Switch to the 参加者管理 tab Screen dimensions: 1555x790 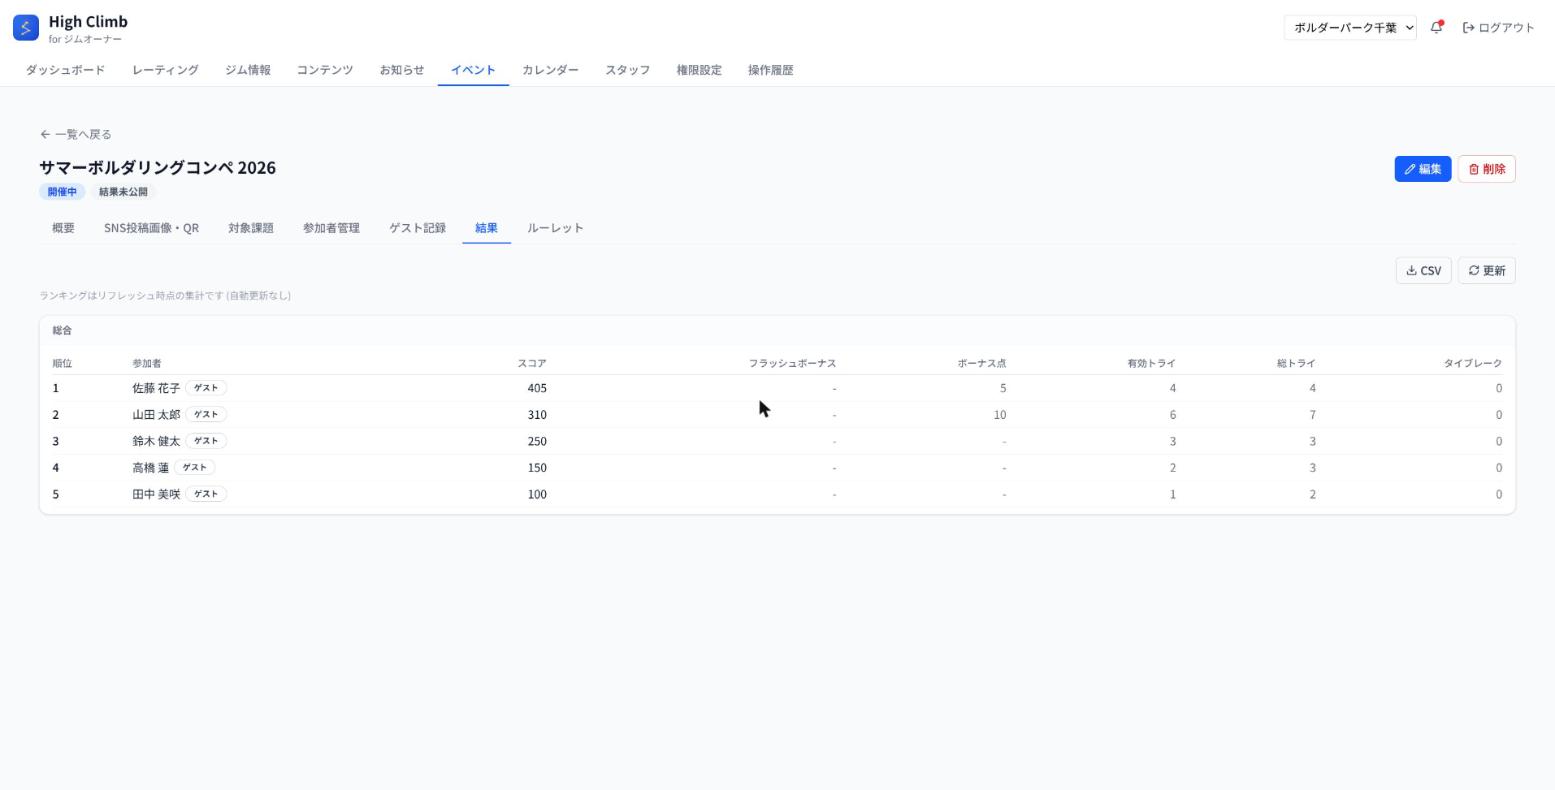point(331,228)
